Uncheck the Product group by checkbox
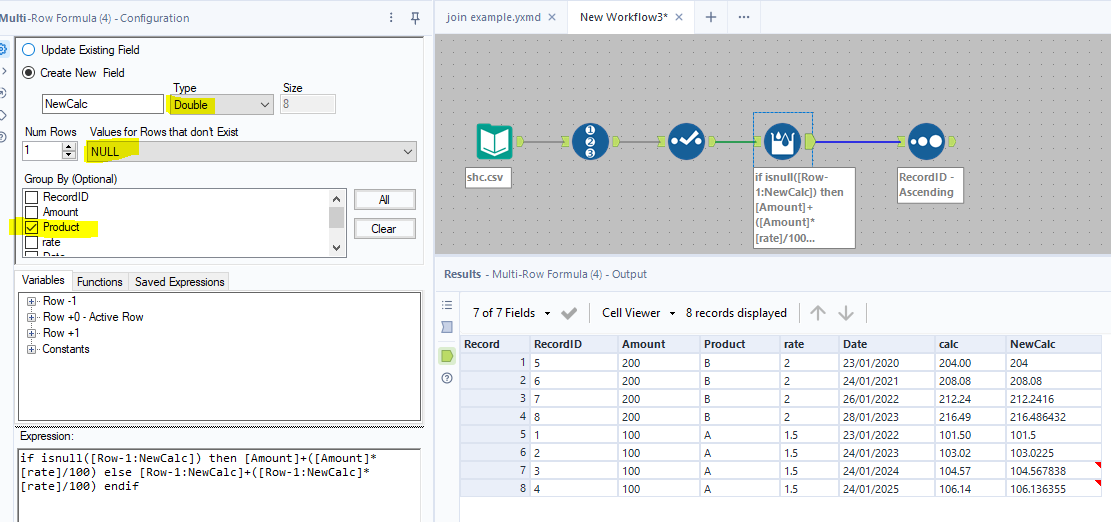Viewport: 1111px width, 522px height. point(31,227)
